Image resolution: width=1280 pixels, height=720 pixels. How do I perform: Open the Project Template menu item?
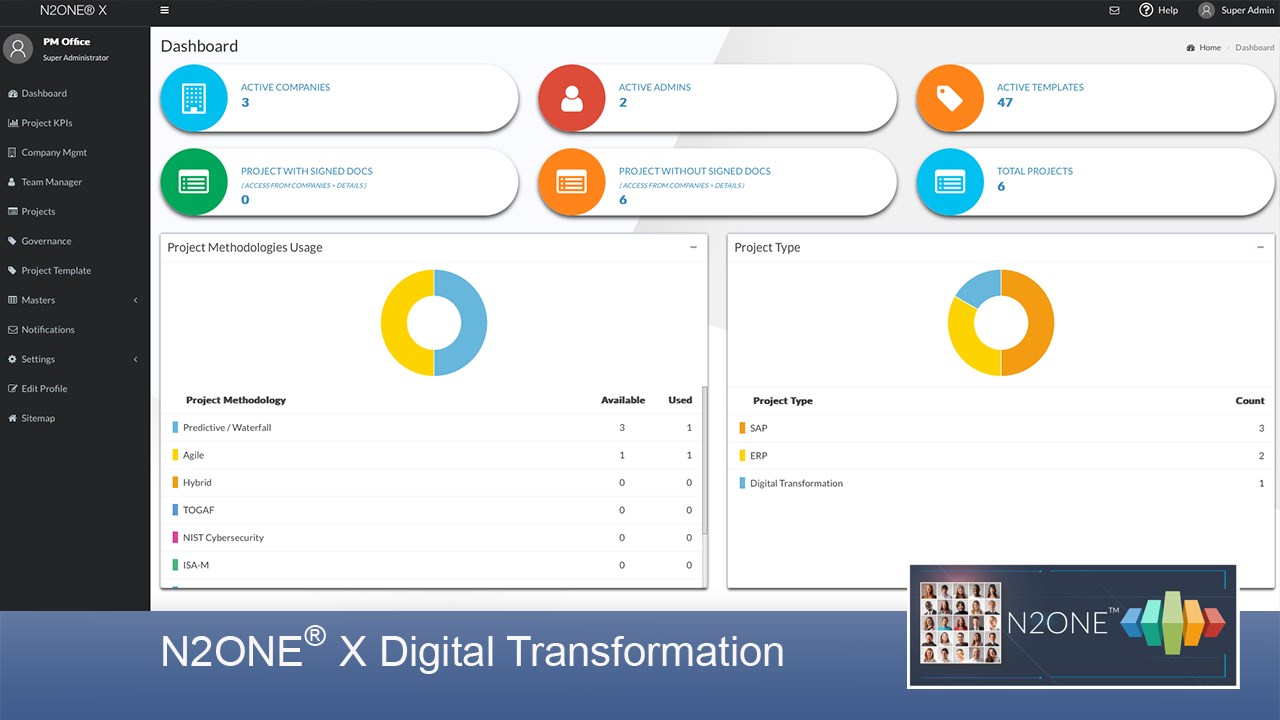75,271
